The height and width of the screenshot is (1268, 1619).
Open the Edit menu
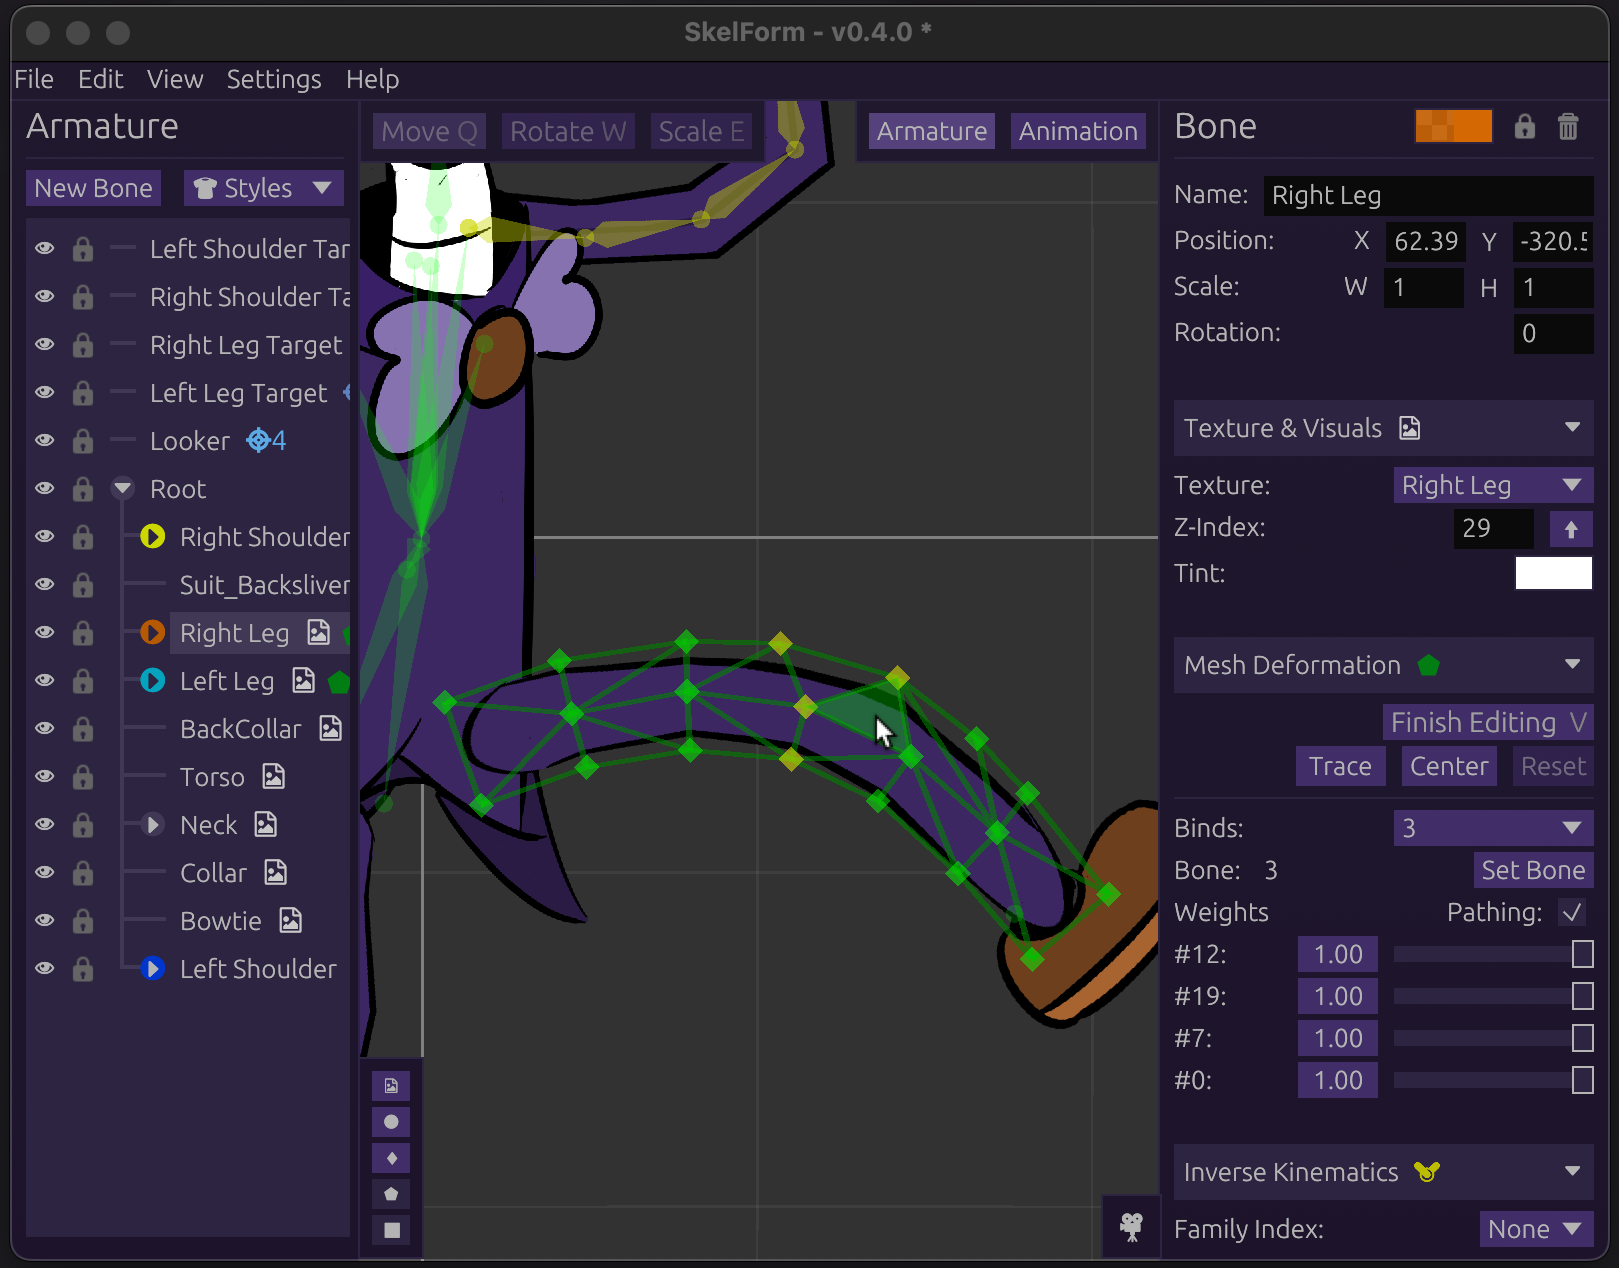100,79
